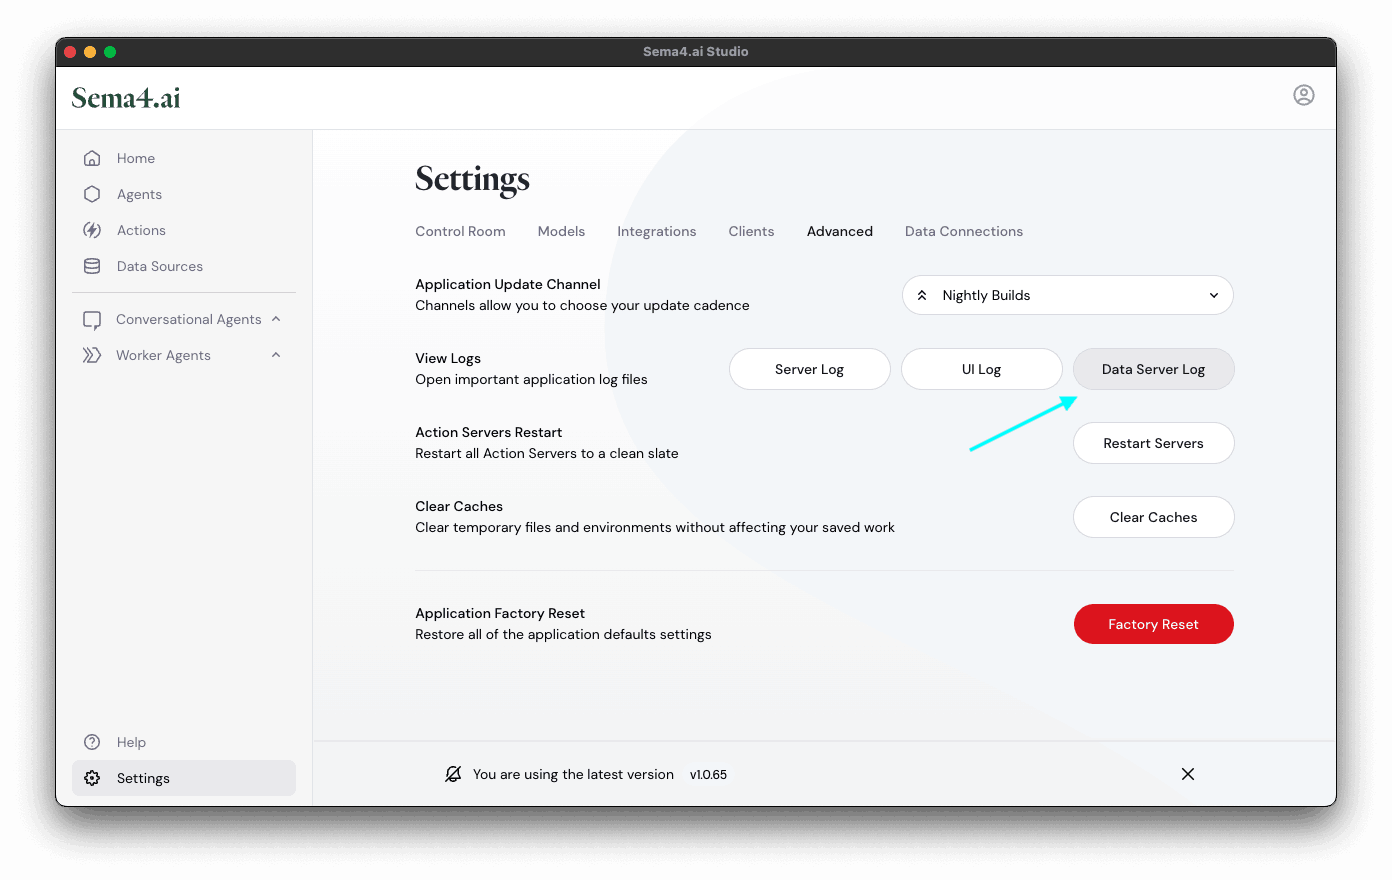The width and height of the screenshot is (1392, 880).
Task: Open the user profile icon top right
Action: tap(1304, 96)
